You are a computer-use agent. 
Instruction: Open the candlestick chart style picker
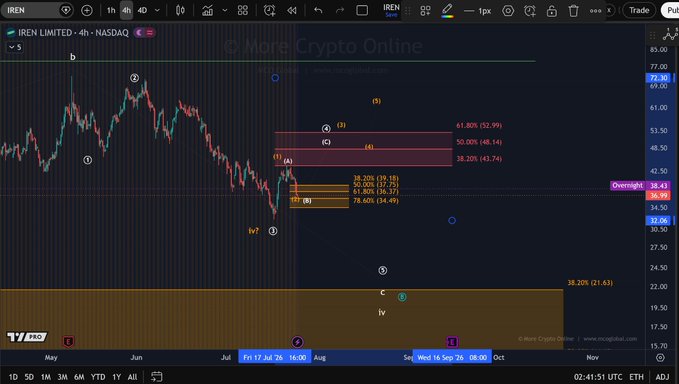point(180,10)
